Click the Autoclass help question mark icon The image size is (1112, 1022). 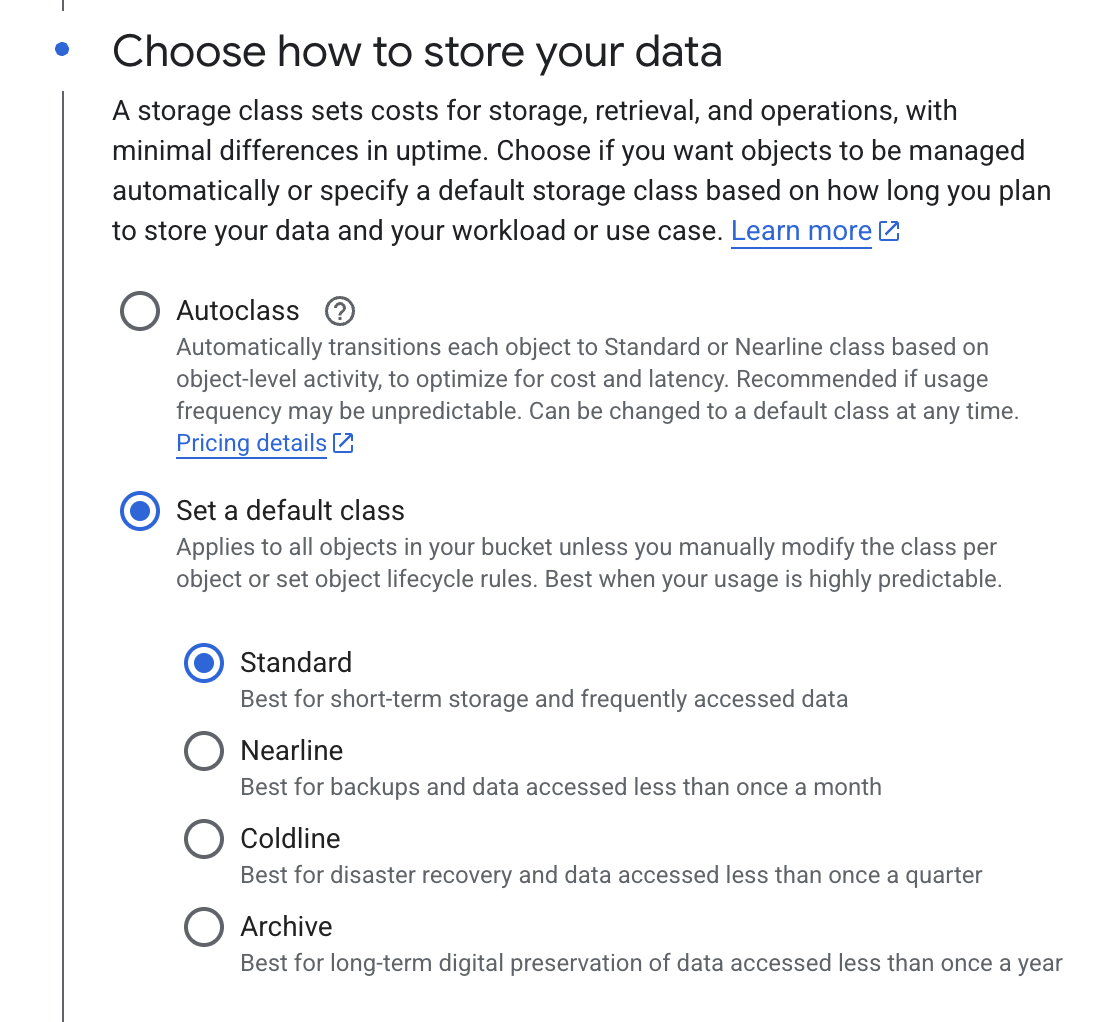click(x=340, y=312)
